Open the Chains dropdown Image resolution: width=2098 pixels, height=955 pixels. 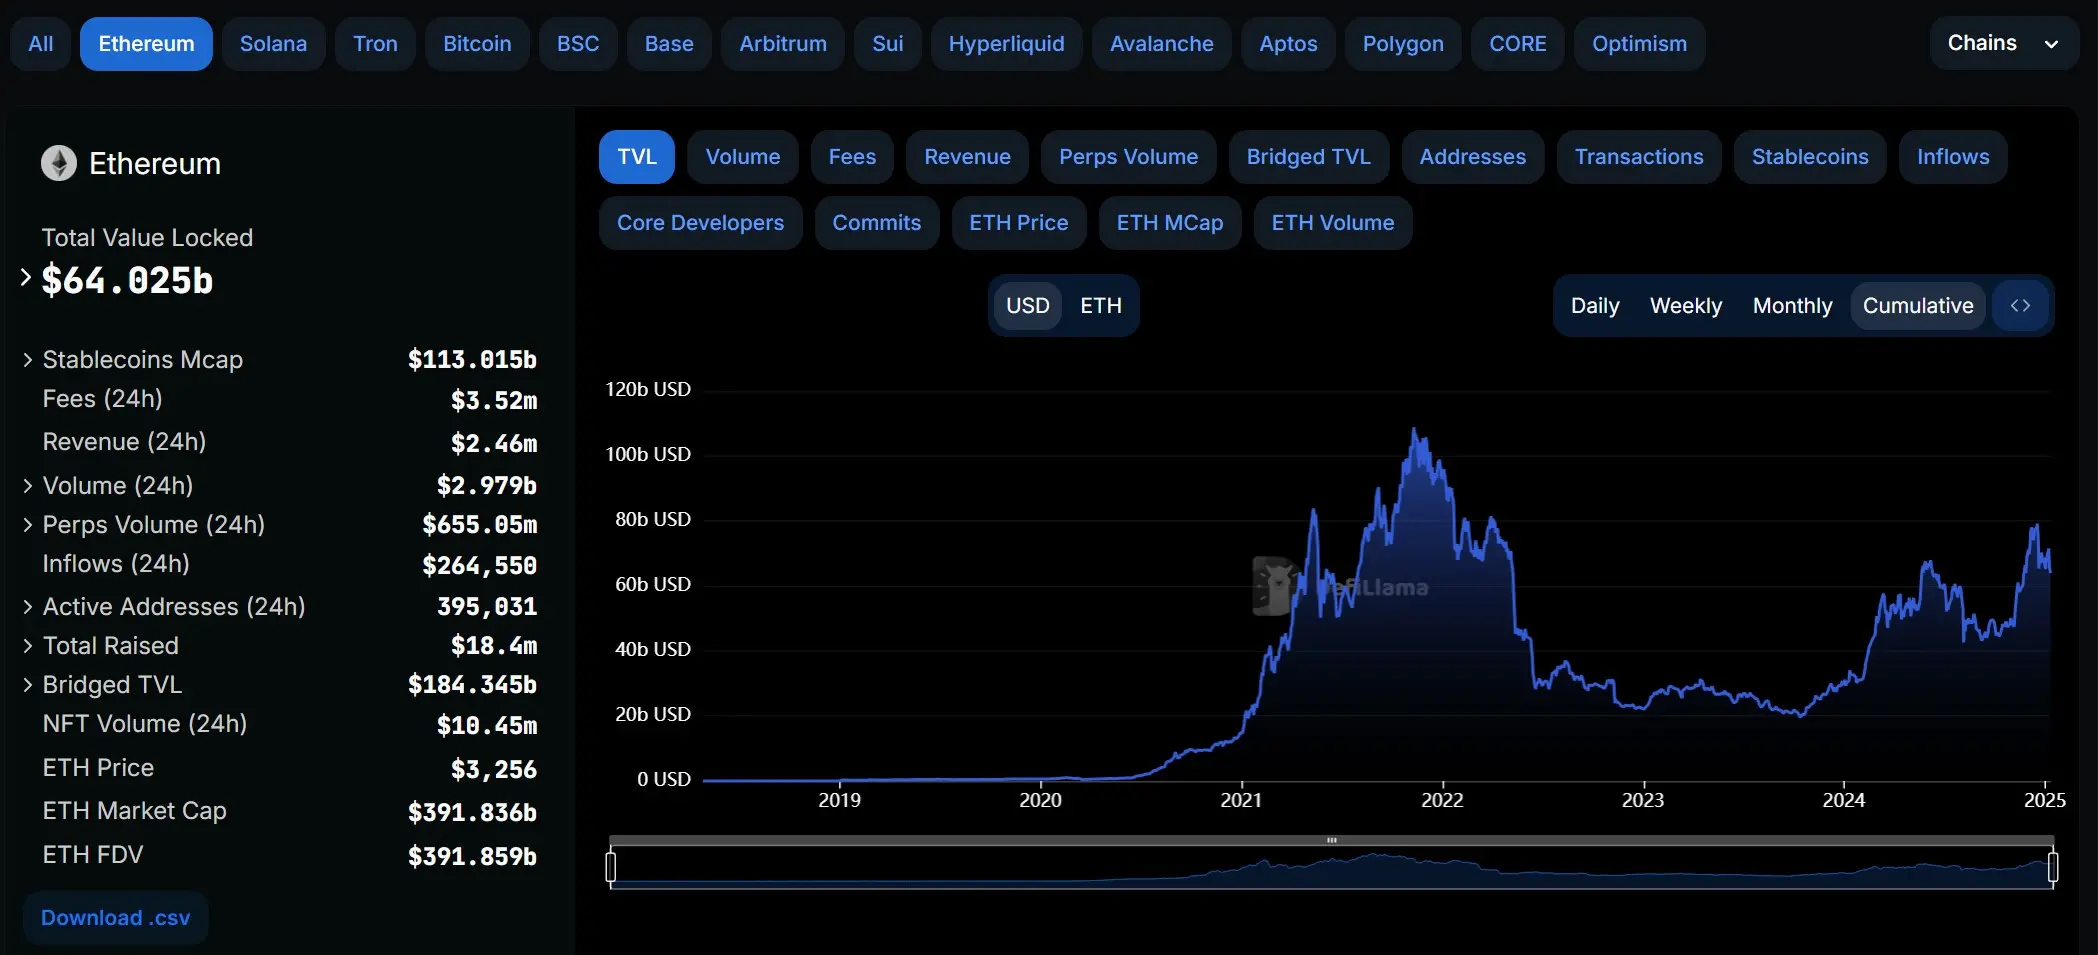coord(2002,43)
